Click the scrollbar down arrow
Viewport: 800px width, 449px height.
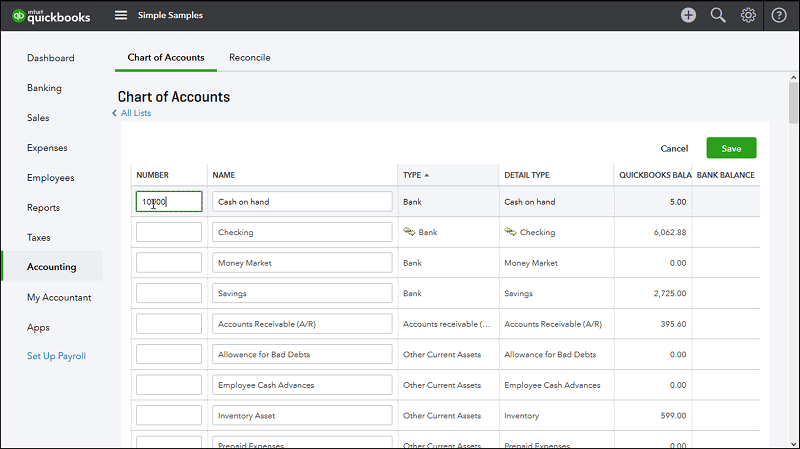click(x=793, y=444)
